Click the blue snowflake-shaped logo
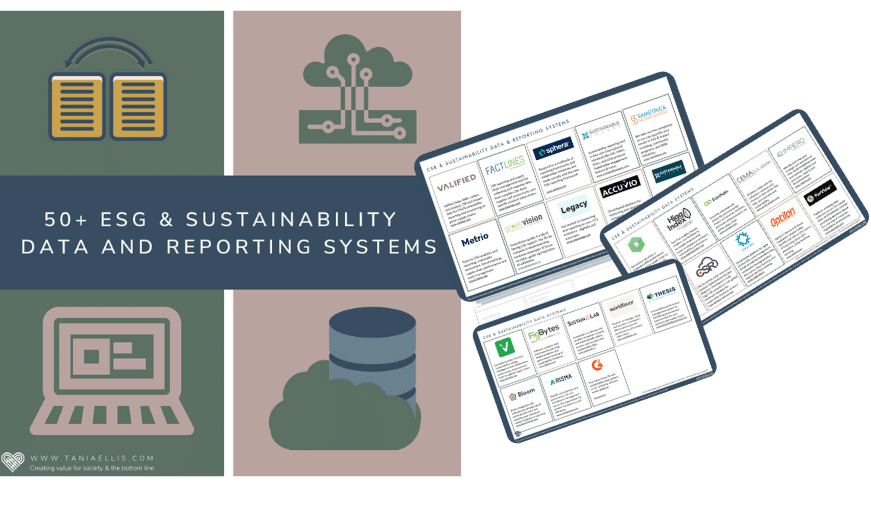Image resolution: width=871 pixels, height=505 pixels. pyautogui.click(x=743, y=239)
